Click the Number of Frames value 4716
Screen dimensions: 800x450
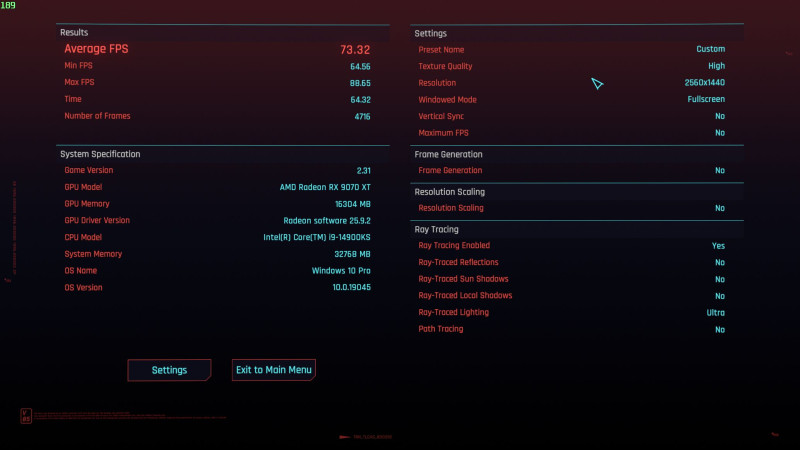pyautogui.click(x=362, y=116)
